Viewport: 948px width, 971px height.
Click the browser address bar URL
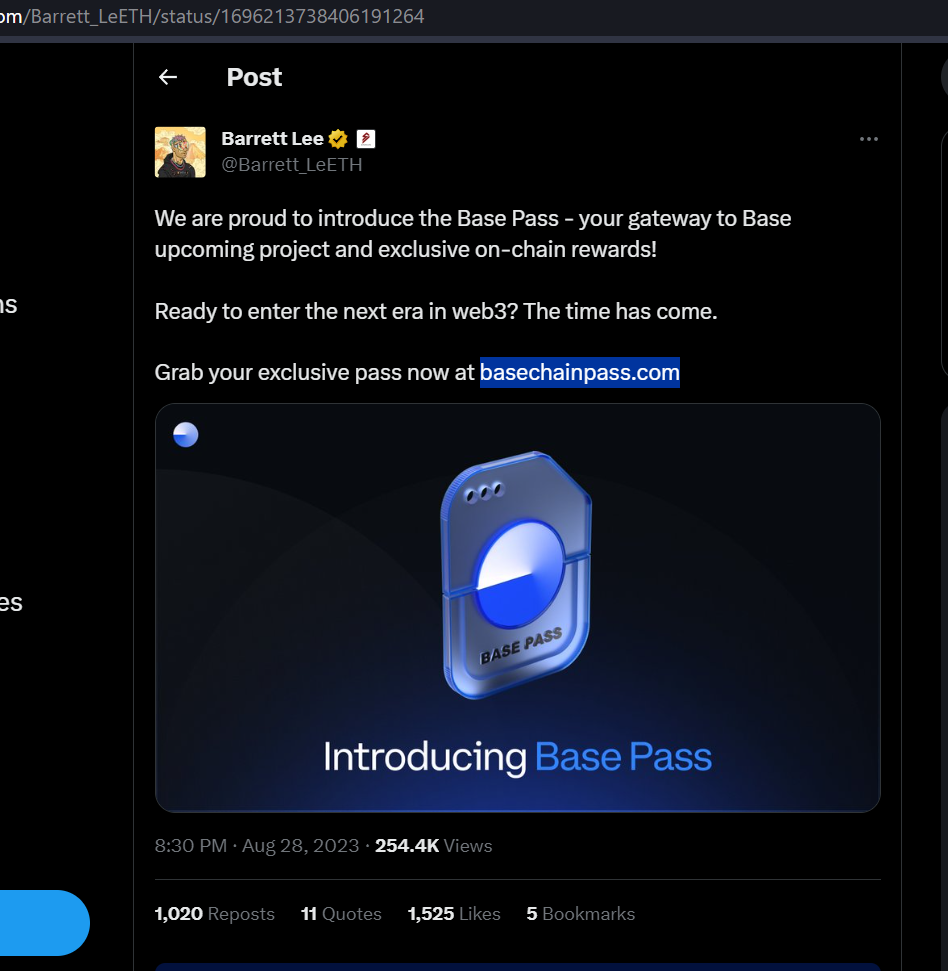click(212, 16)
